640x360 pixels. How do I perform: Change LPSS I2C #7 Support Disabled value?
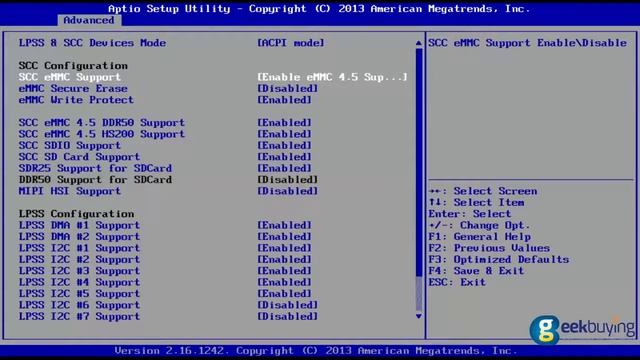[x=287, y=317]
